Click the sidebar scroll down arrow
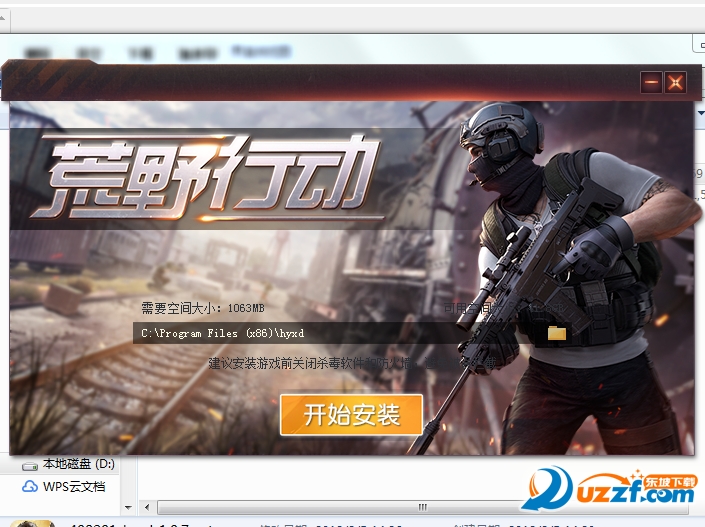 point(128,507)
